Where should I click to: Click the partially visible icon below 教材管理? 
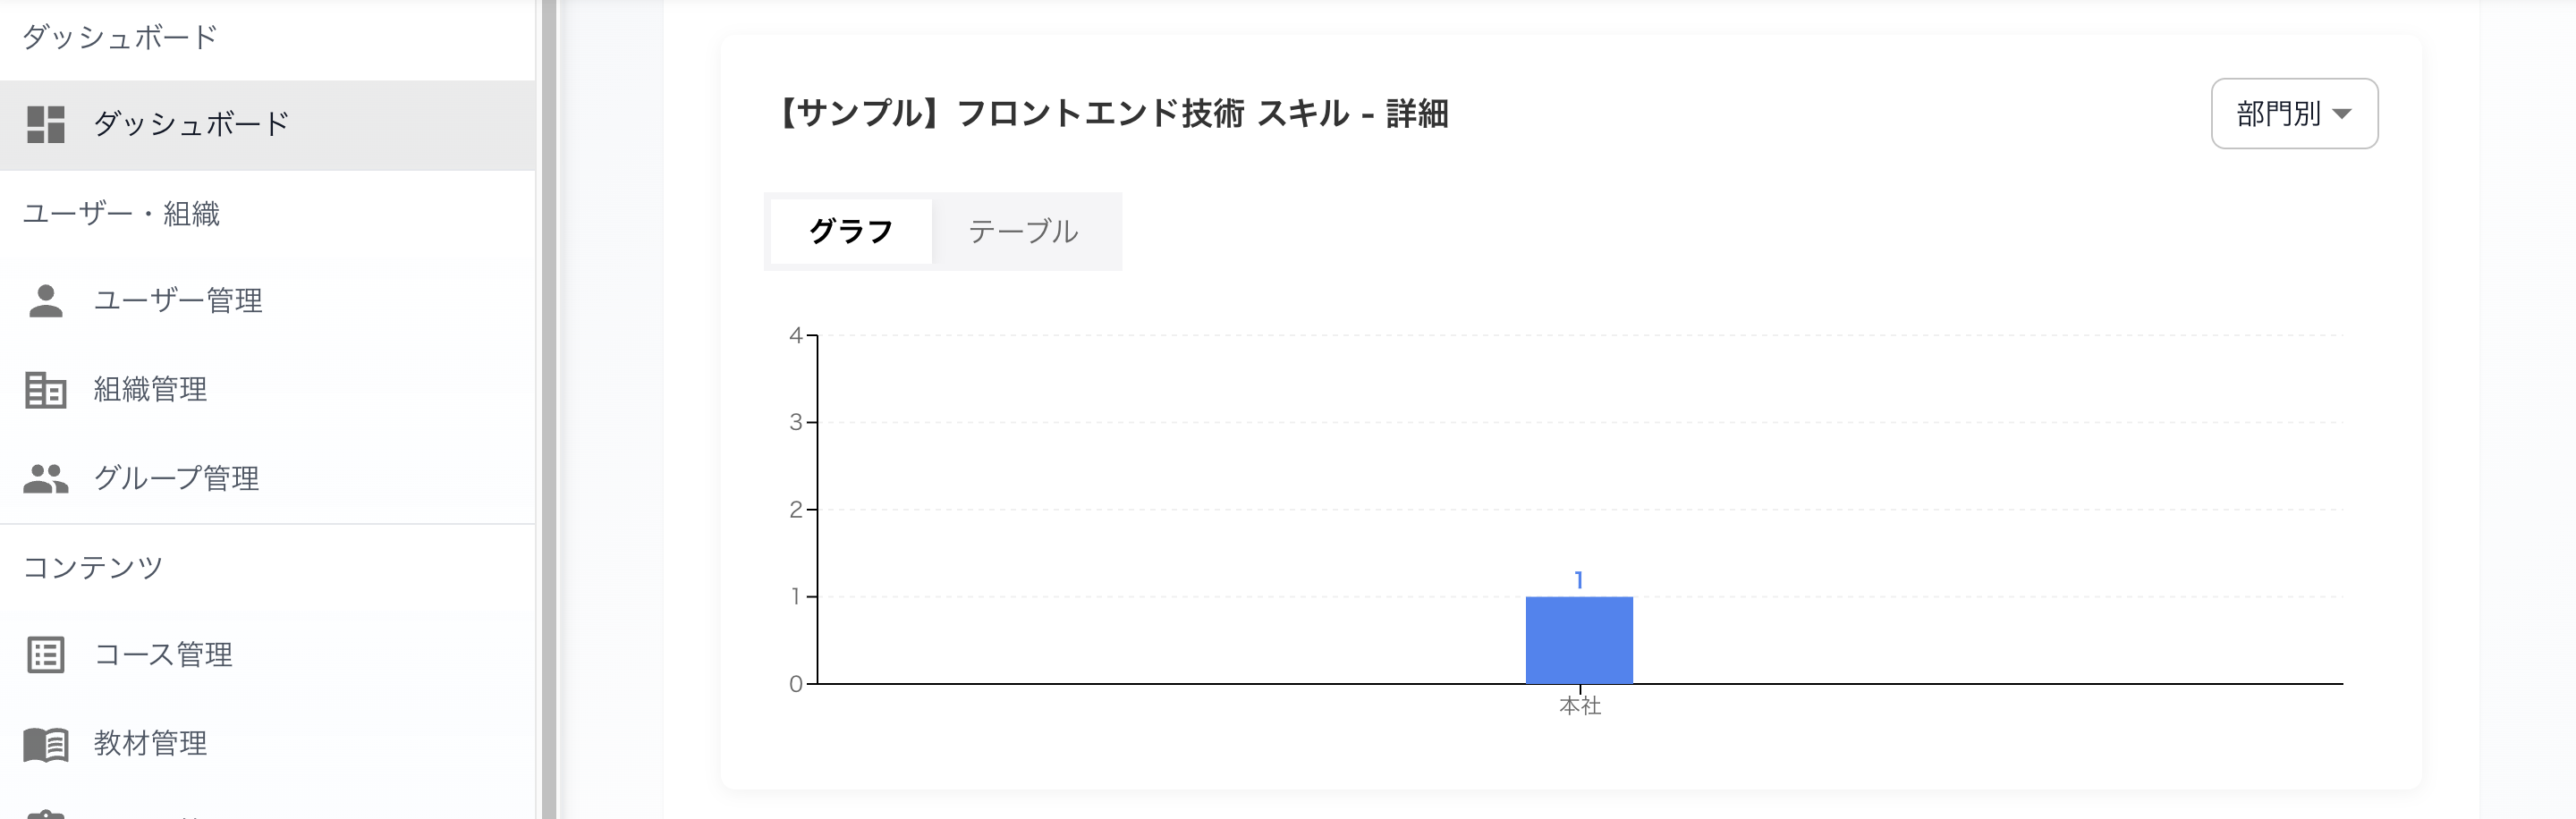point(46,812)
